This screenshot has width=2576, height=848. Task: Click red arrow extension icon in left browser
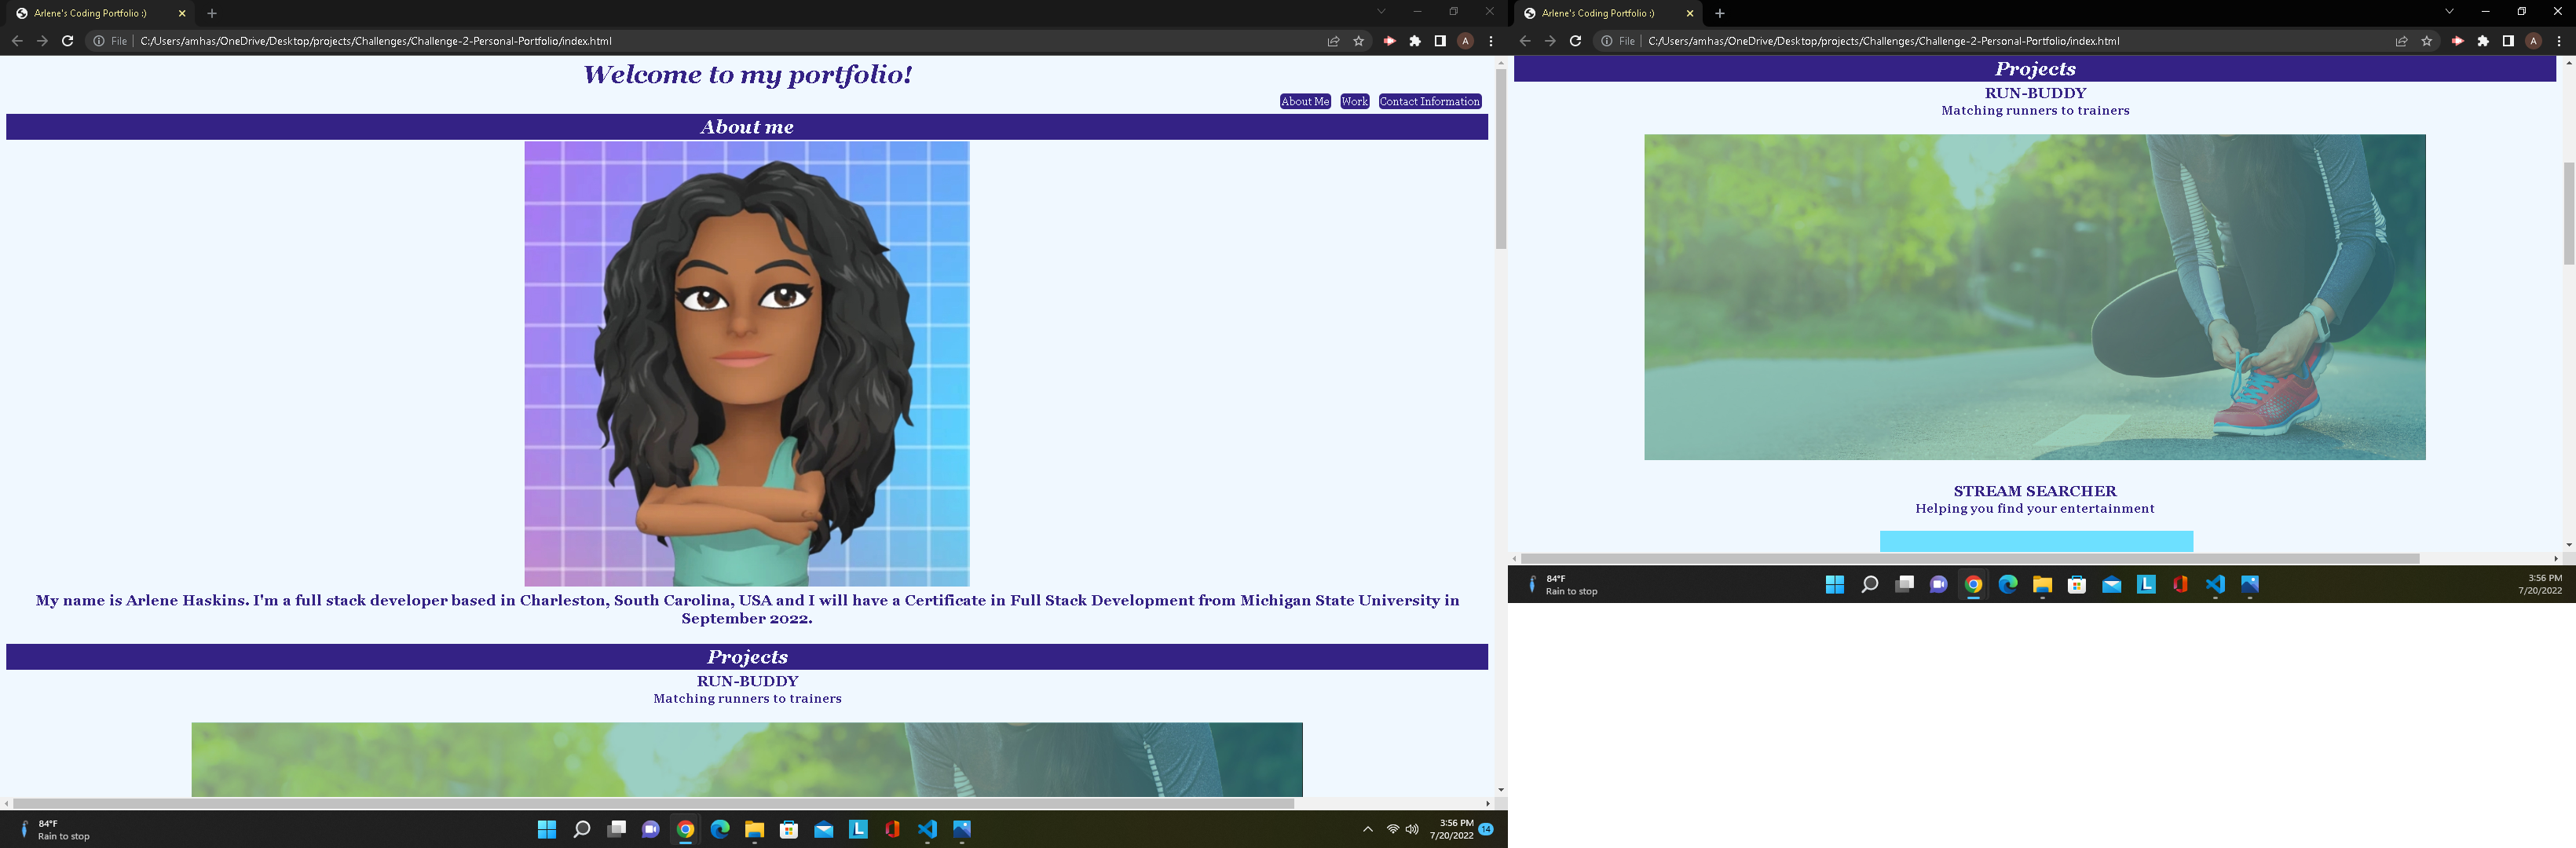pyautogui.click(x=1389, y=41)
